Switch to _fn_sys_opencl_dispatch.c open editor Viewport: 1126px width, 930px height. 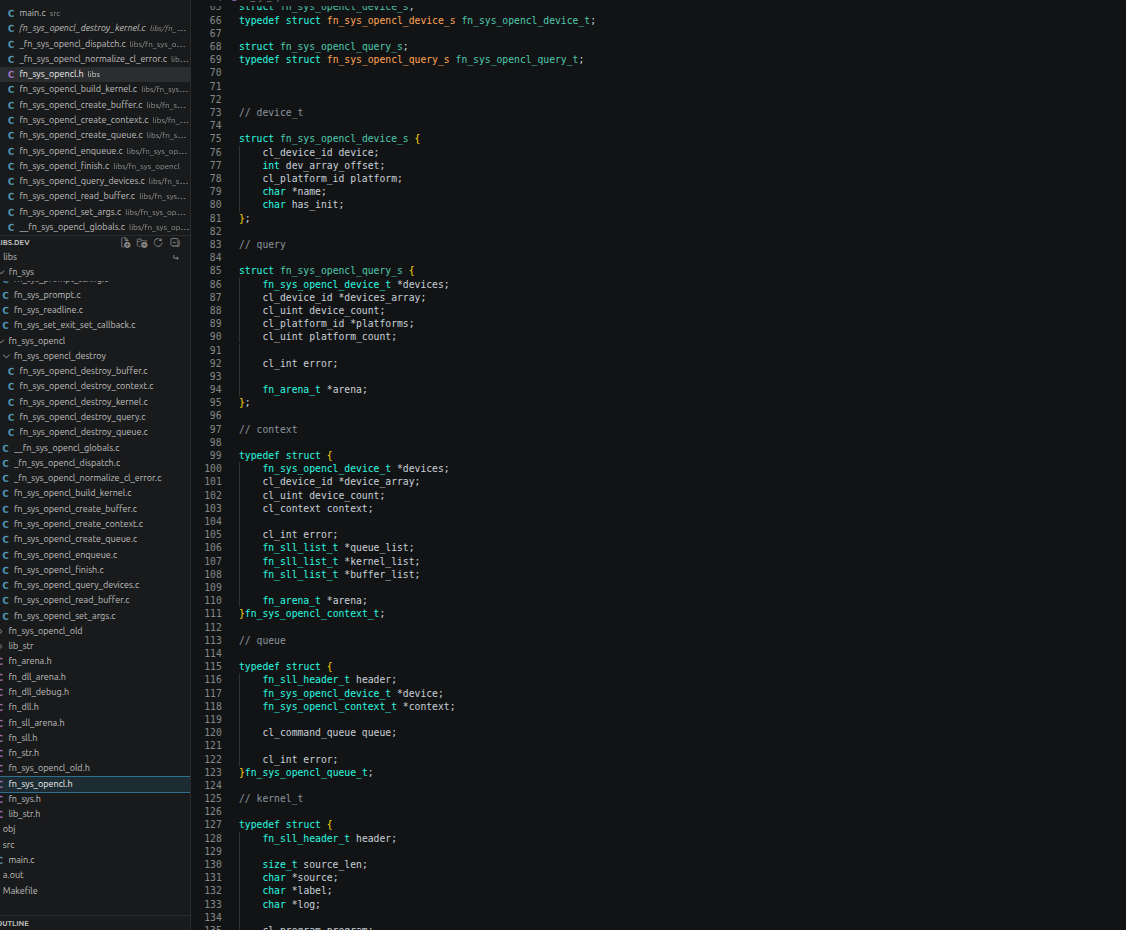click(95, 44)
